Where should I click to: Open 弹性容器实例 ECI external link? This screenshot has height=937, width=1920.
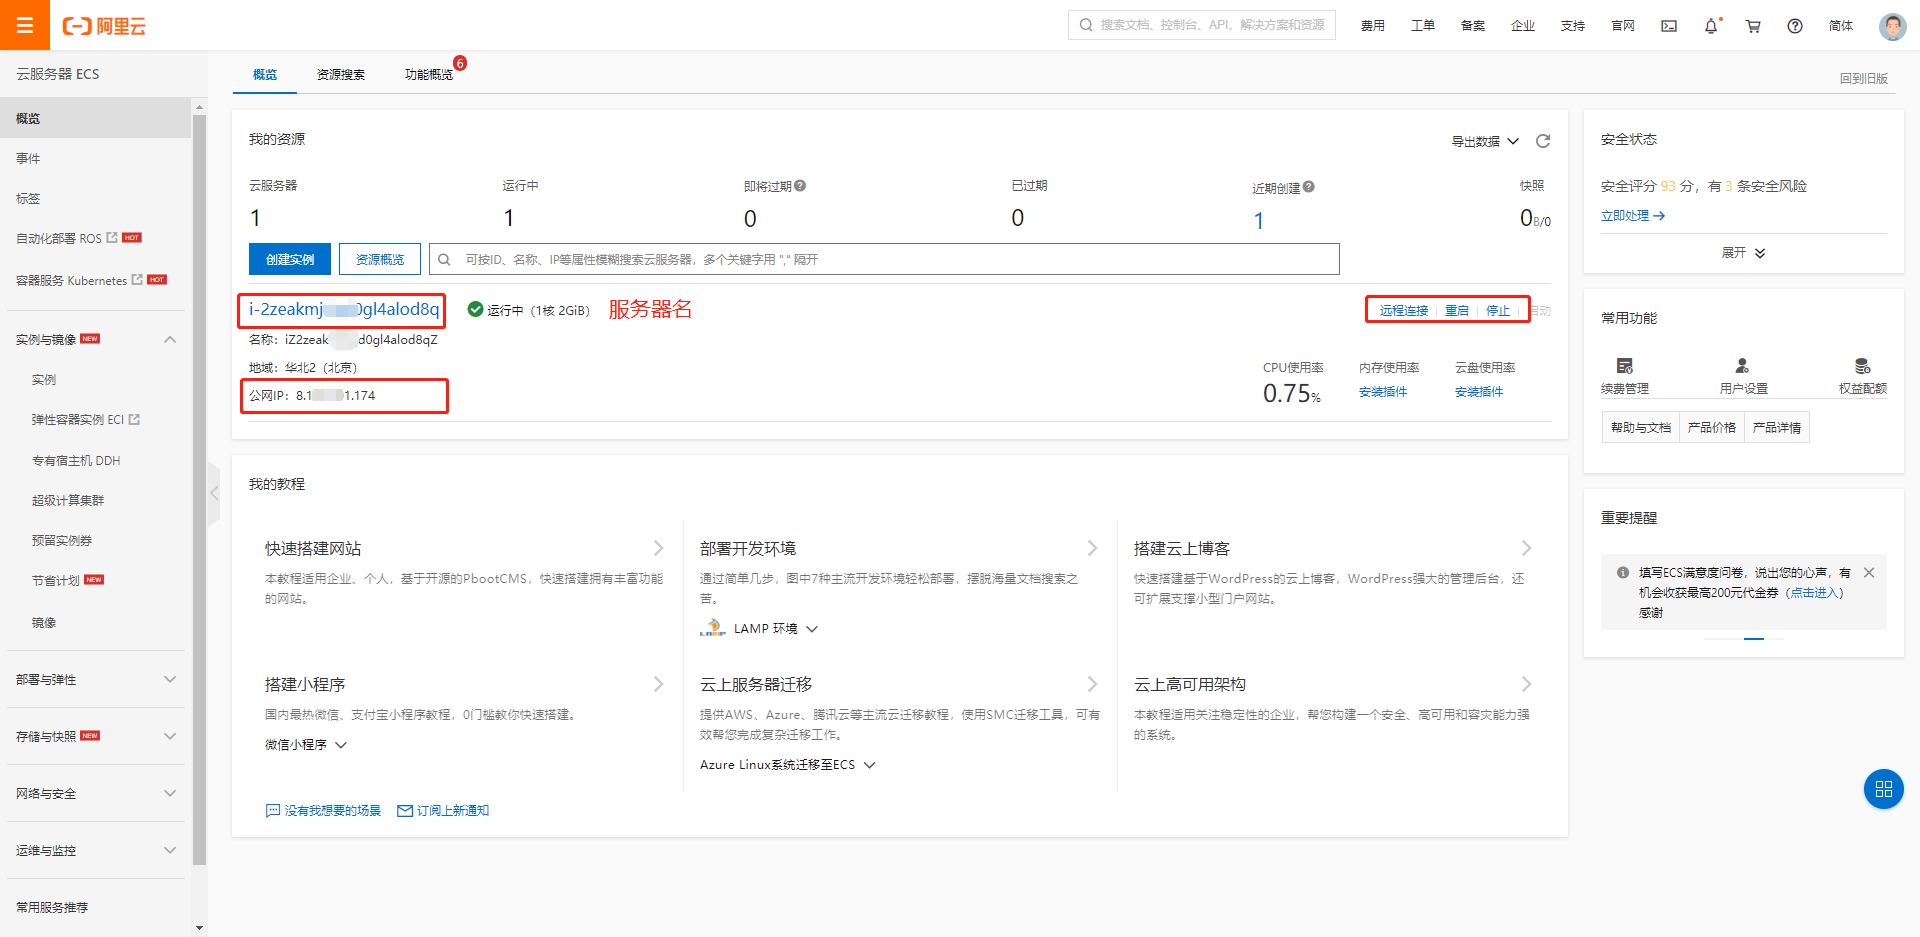pos(135,420)
